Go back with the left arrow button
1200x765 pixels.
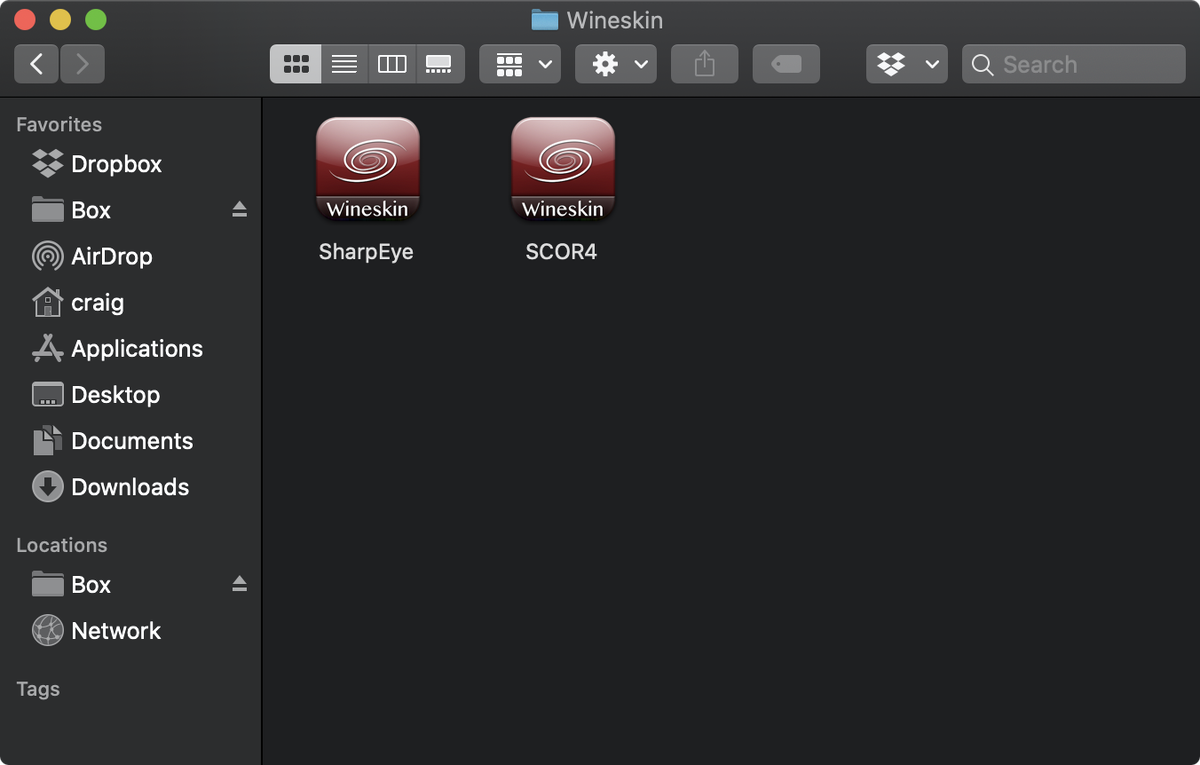37,64
